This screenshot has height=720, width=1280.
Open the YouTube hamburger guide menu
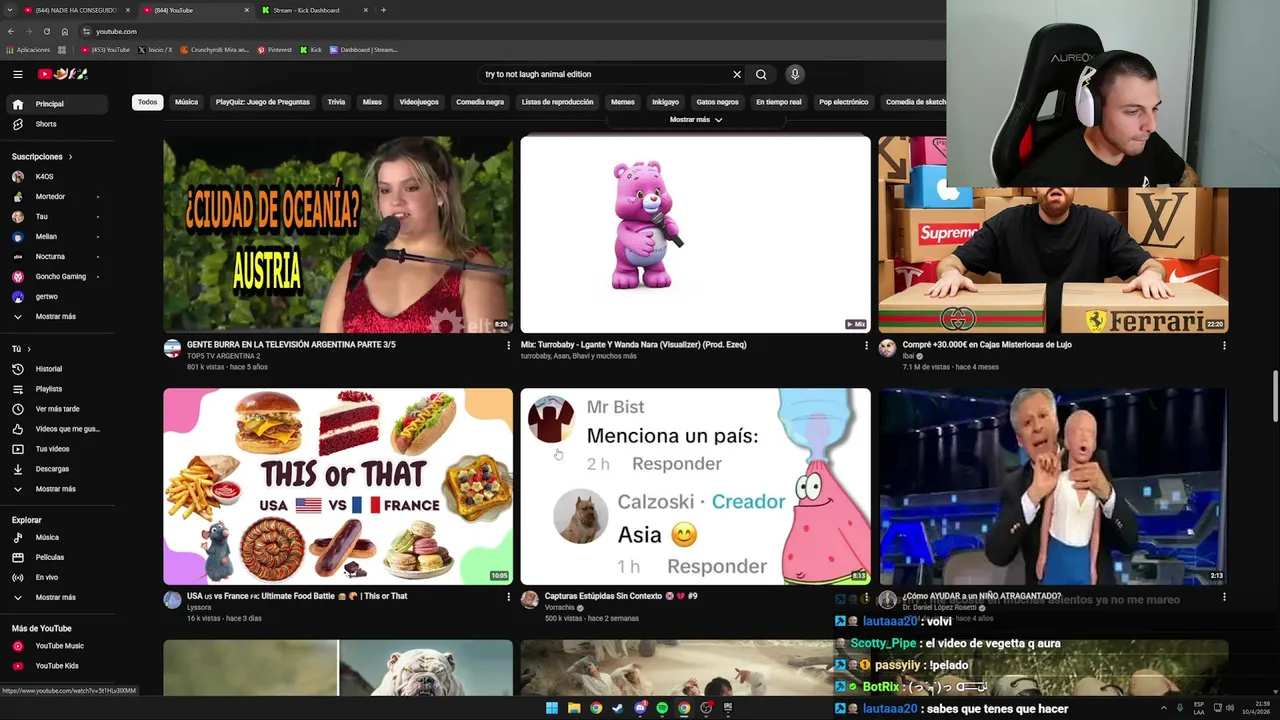click(18, 74)
